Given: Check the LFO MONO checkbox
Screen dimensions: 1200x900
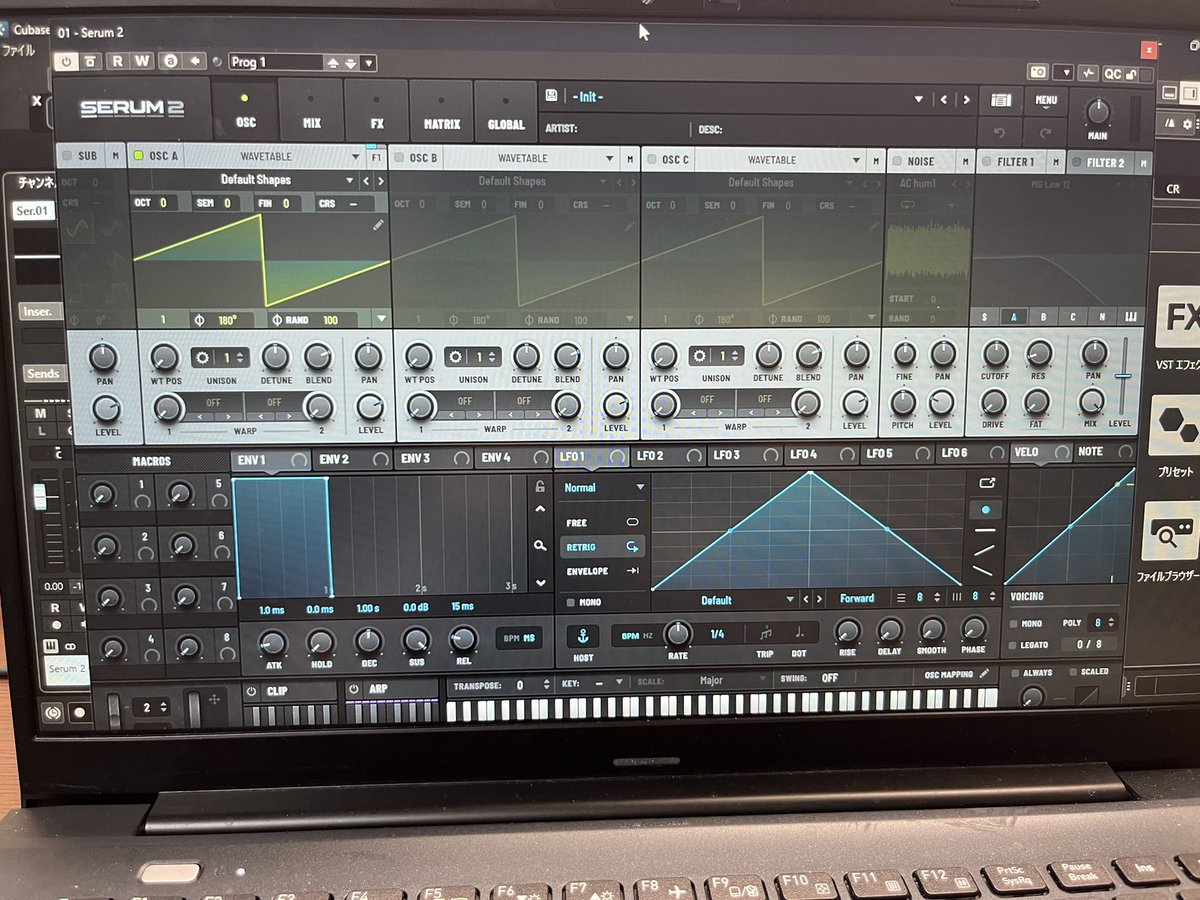Looking at the screenshot, I should click(569, 603).
